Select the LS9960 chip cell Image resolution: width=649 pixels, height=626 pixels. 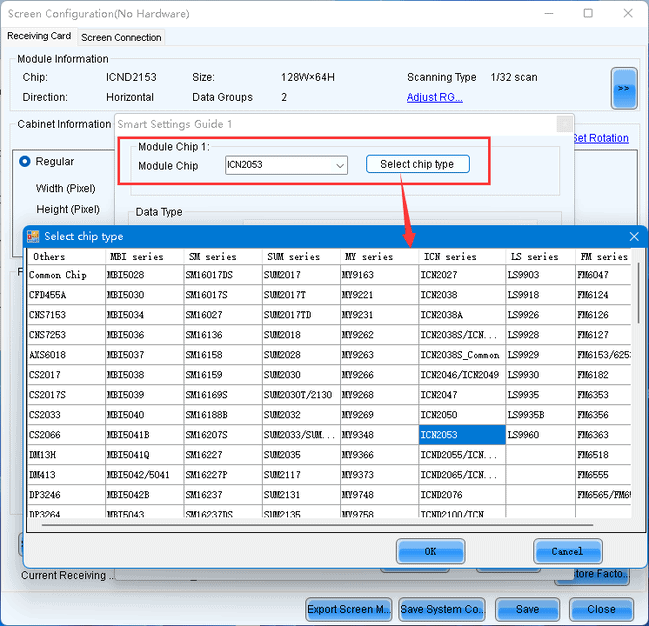pyautogui.click(x=540, y=435)
